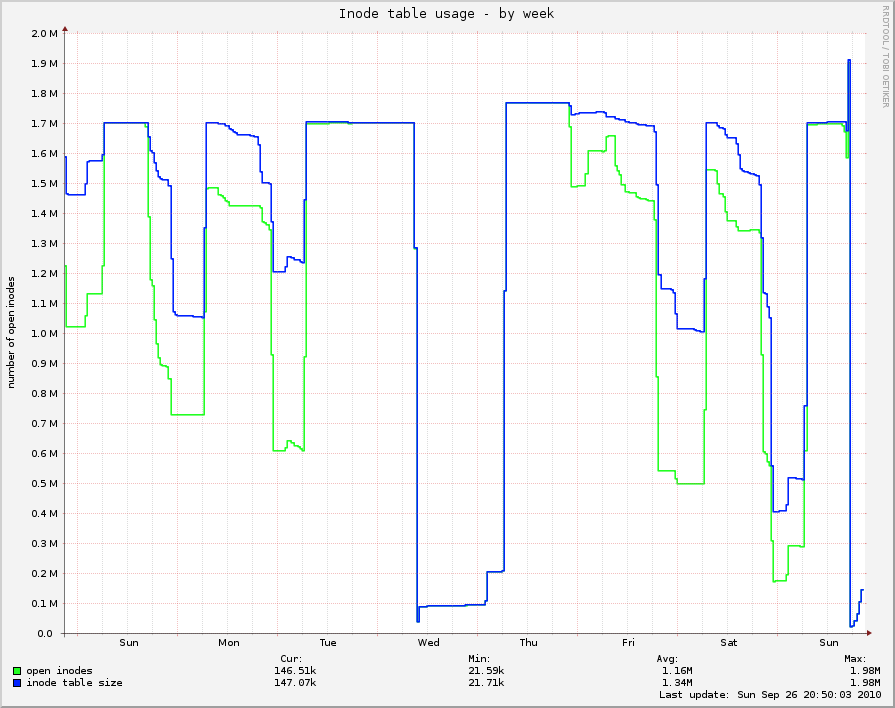Click the 0.5 M y-axis tick label

[x=45, y=484]
